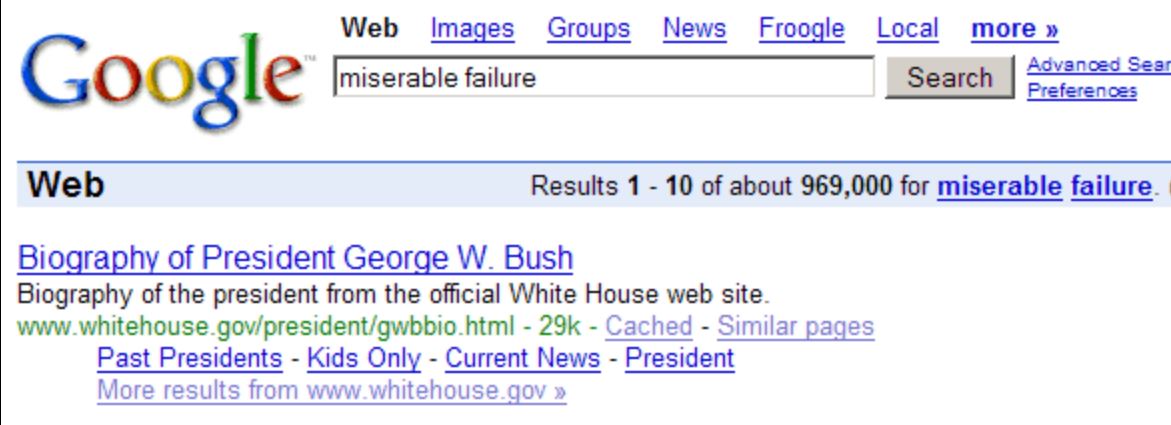The image size is (1171, 425).
Task: Open the Preferences link
Action: coord(1082,91)
